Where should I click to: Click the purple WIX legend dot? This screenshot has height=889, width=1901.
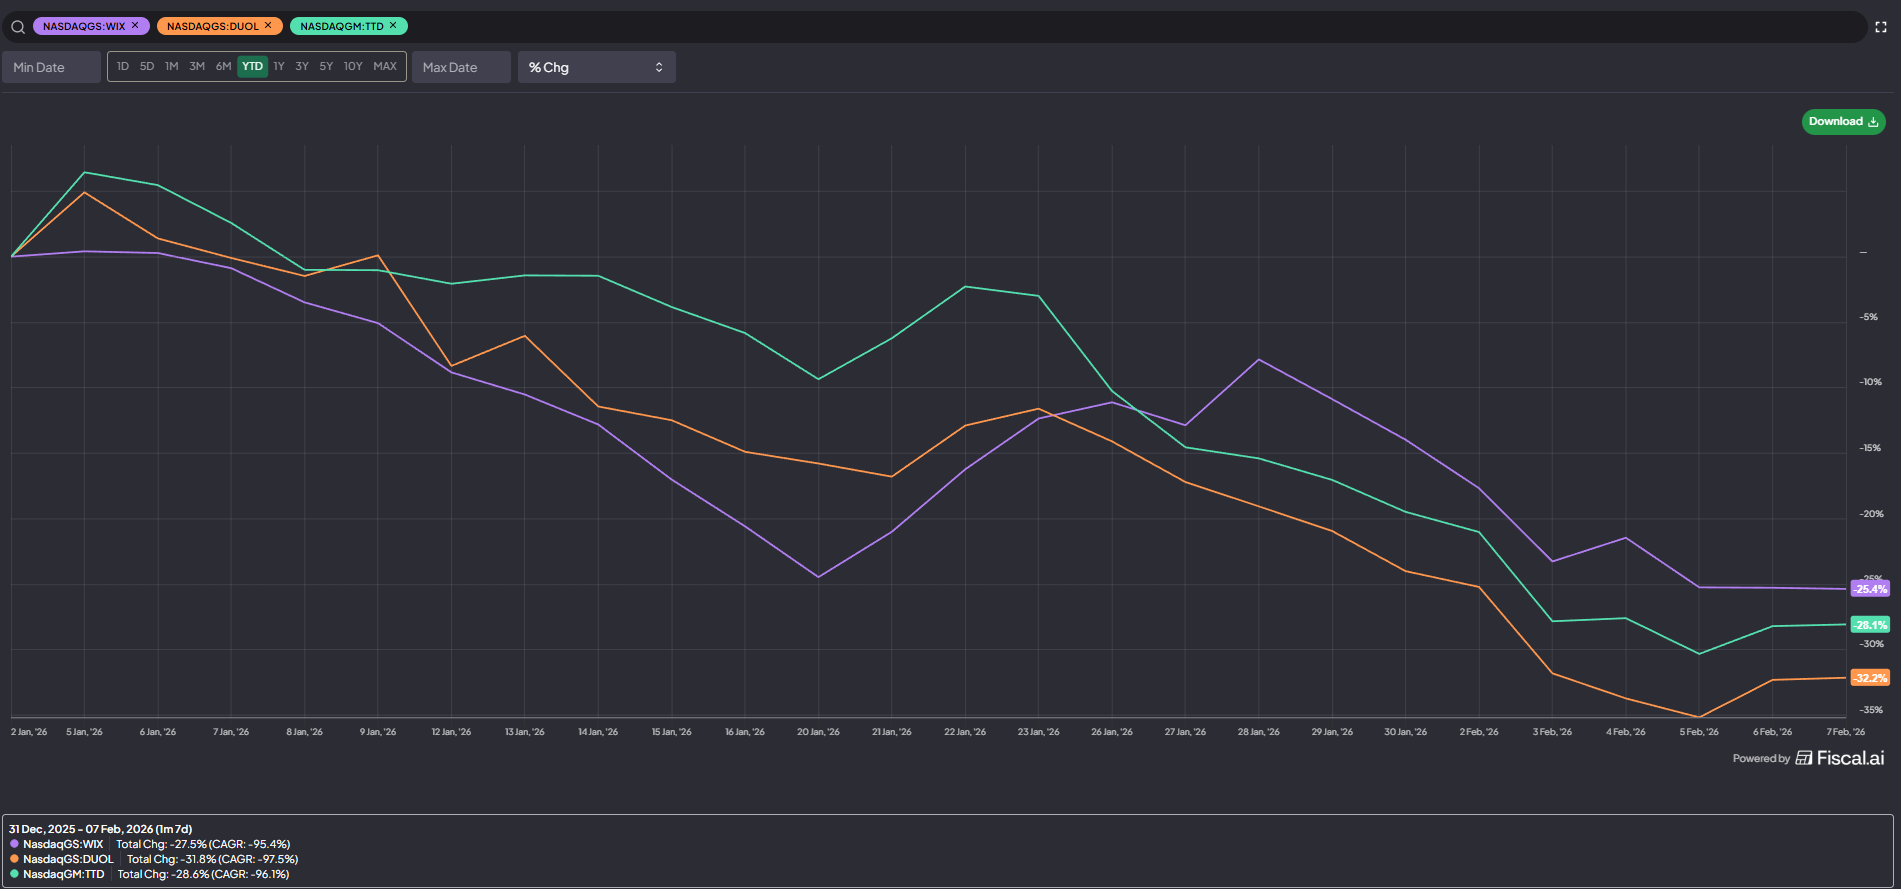click(x=14, y=844)
